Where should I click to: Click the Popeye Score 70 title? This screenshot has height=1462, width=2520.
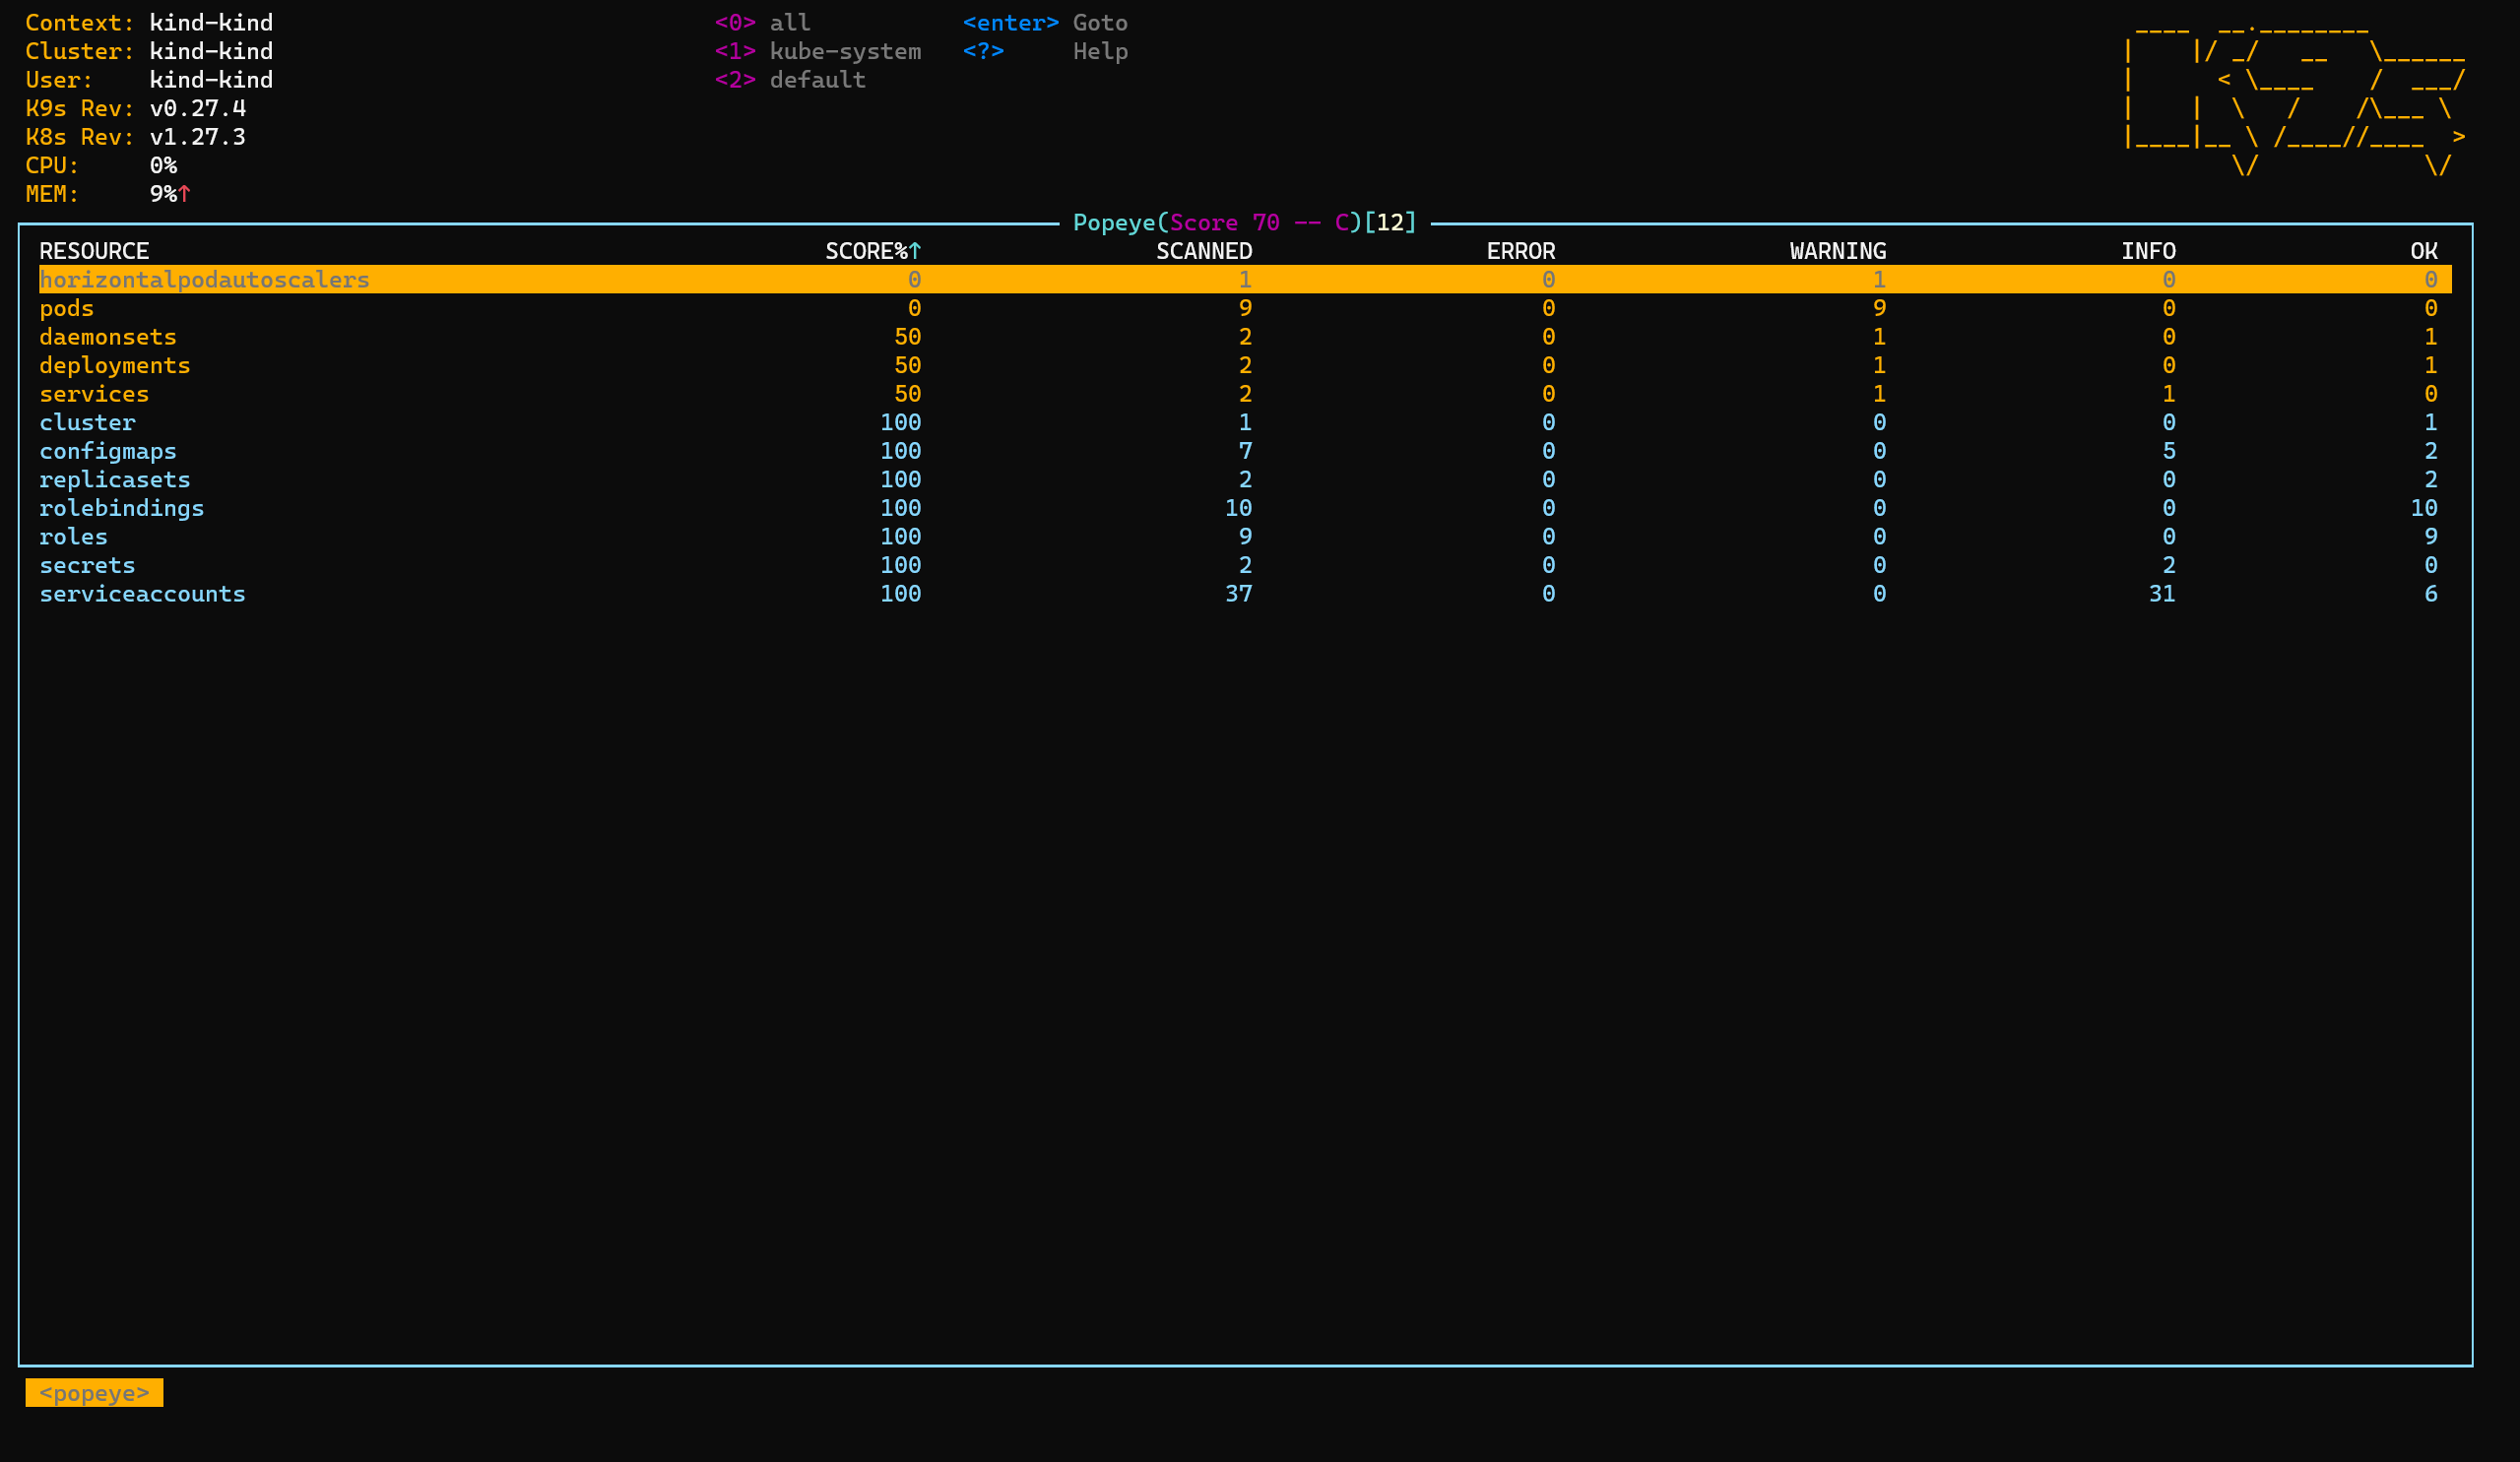[1244, 223]
